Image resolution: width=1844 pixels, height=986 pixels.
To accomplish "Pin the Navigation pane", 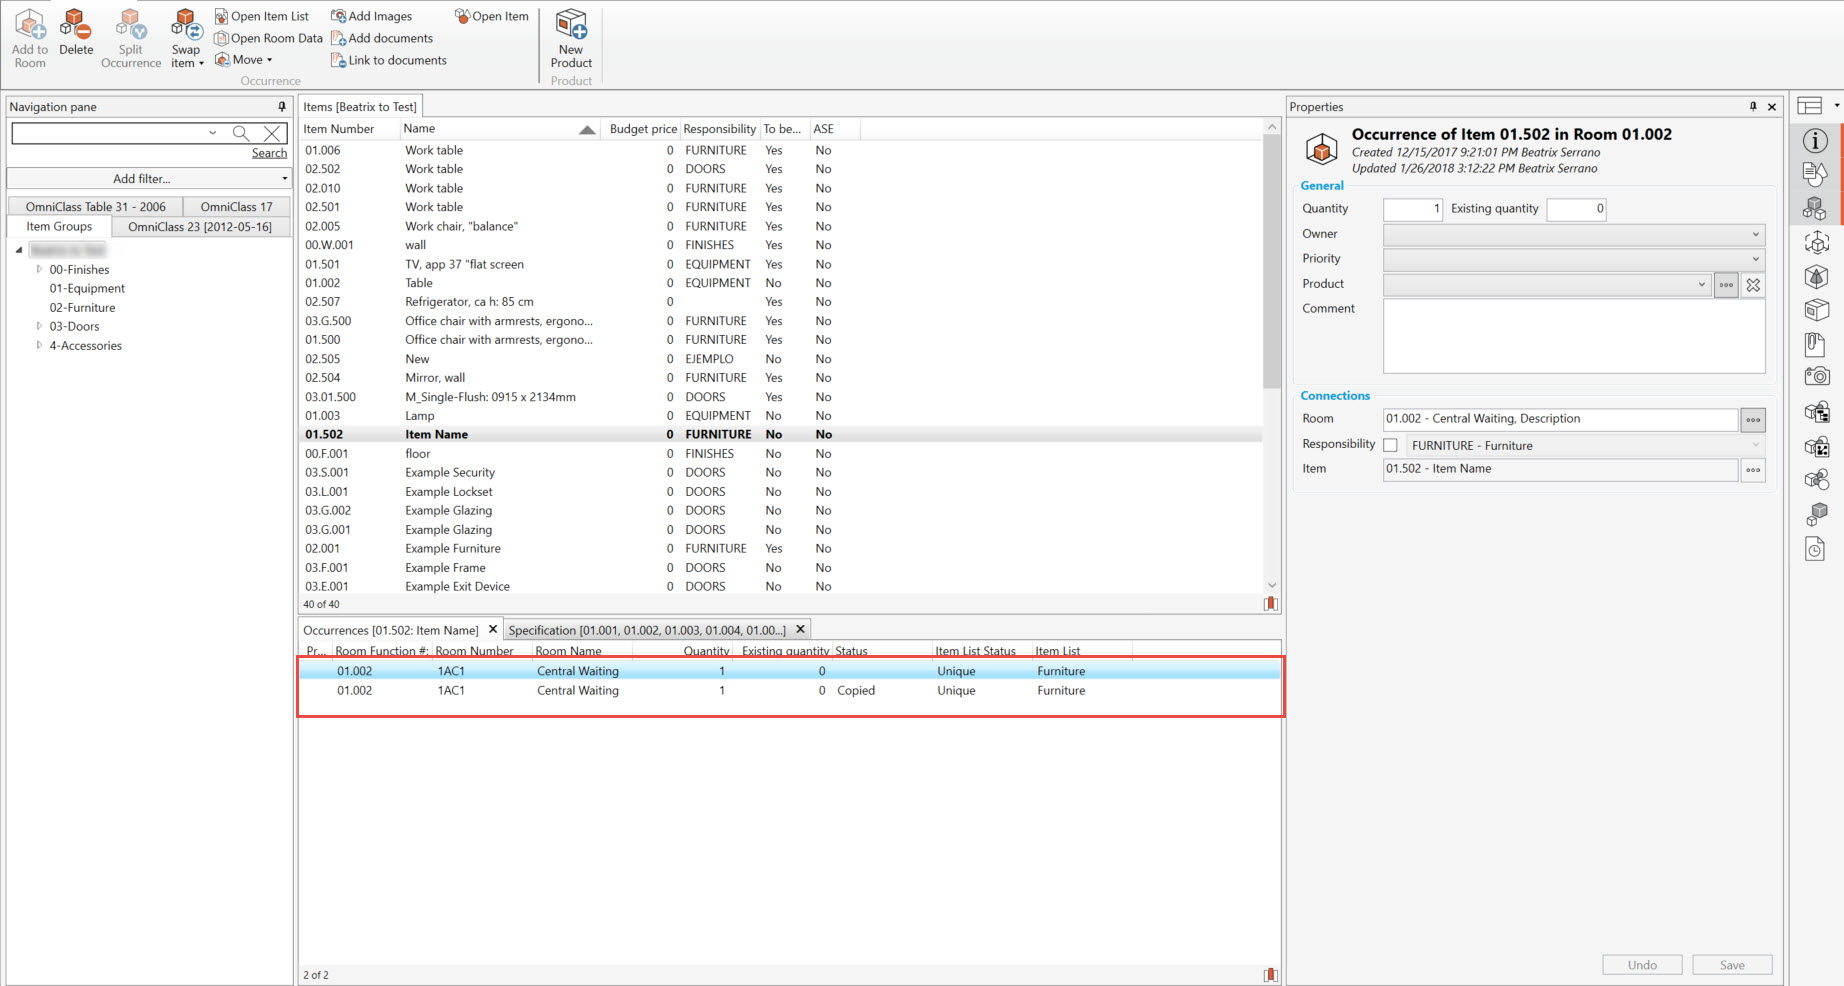I will coord(282,107).
